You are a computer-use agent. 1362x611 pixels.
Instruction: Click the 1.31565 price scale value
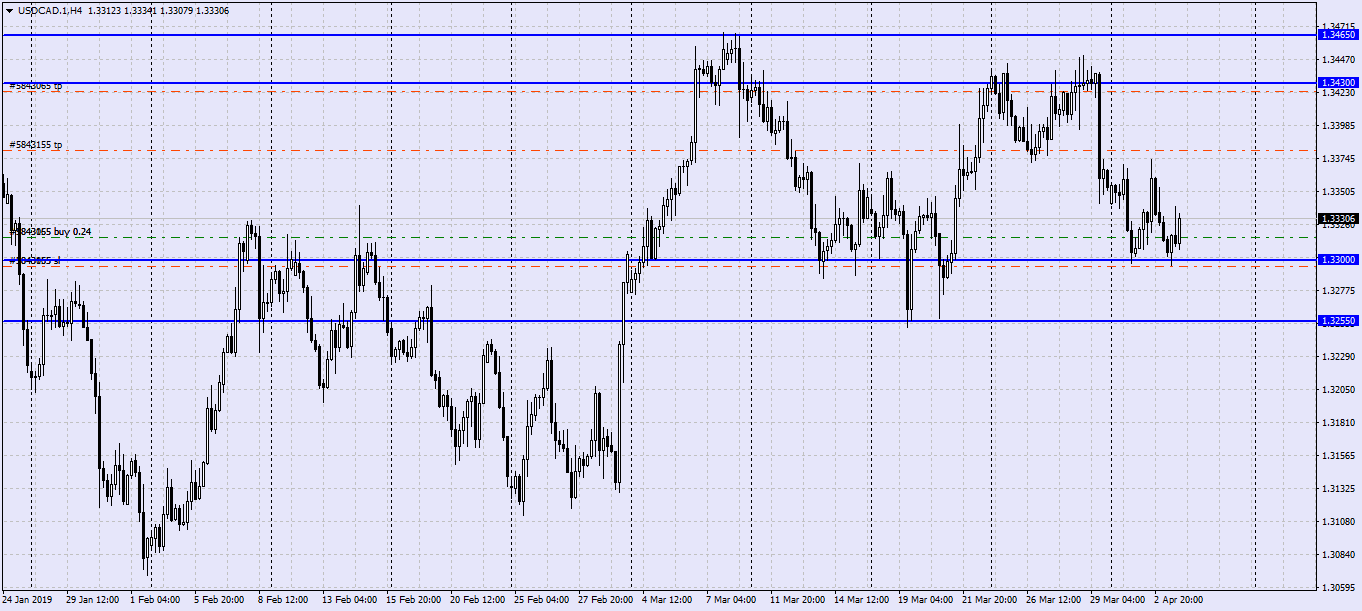coord(1337,455)
